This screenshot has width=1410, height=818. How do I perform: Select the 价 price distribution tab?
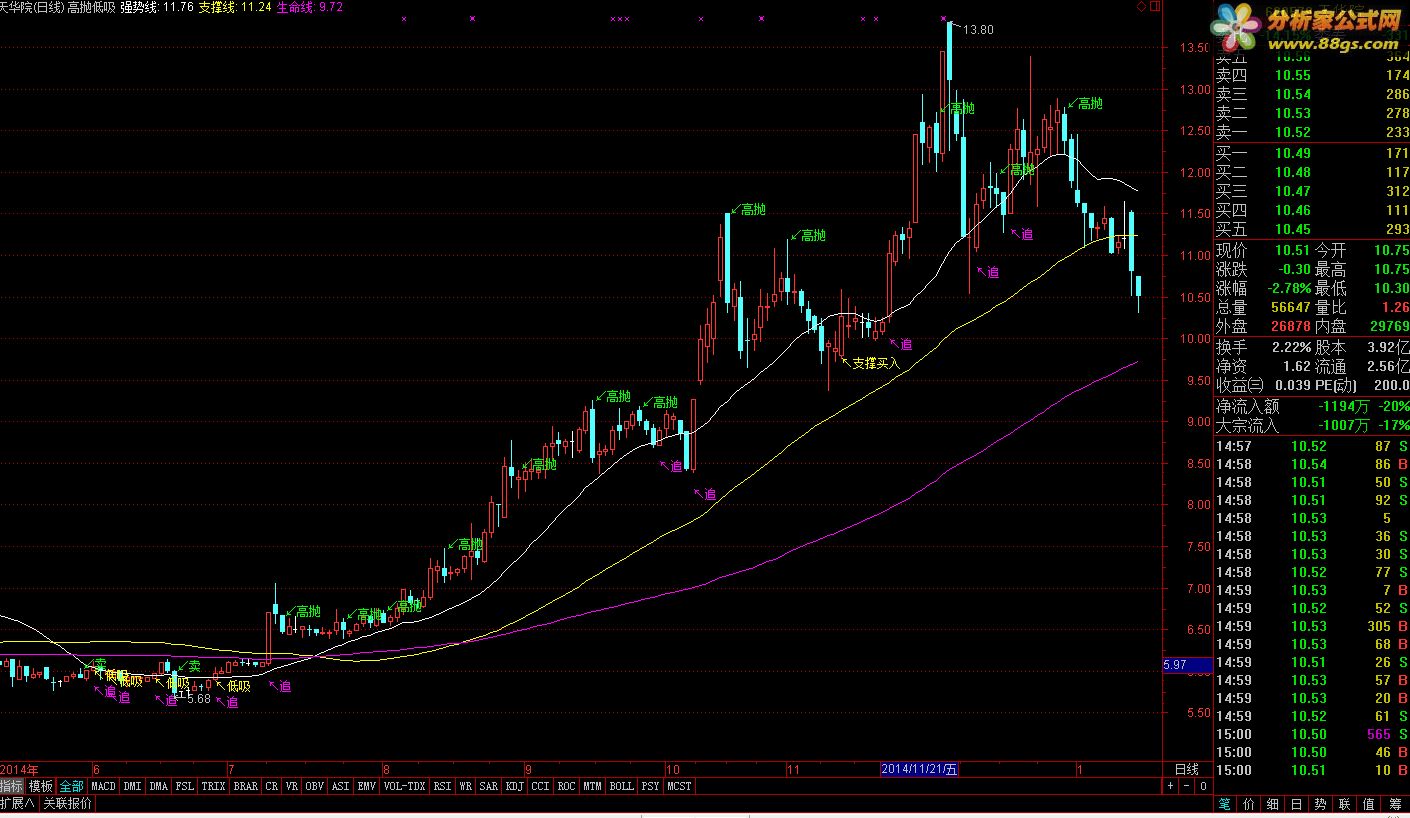(x=1249, y=804)
